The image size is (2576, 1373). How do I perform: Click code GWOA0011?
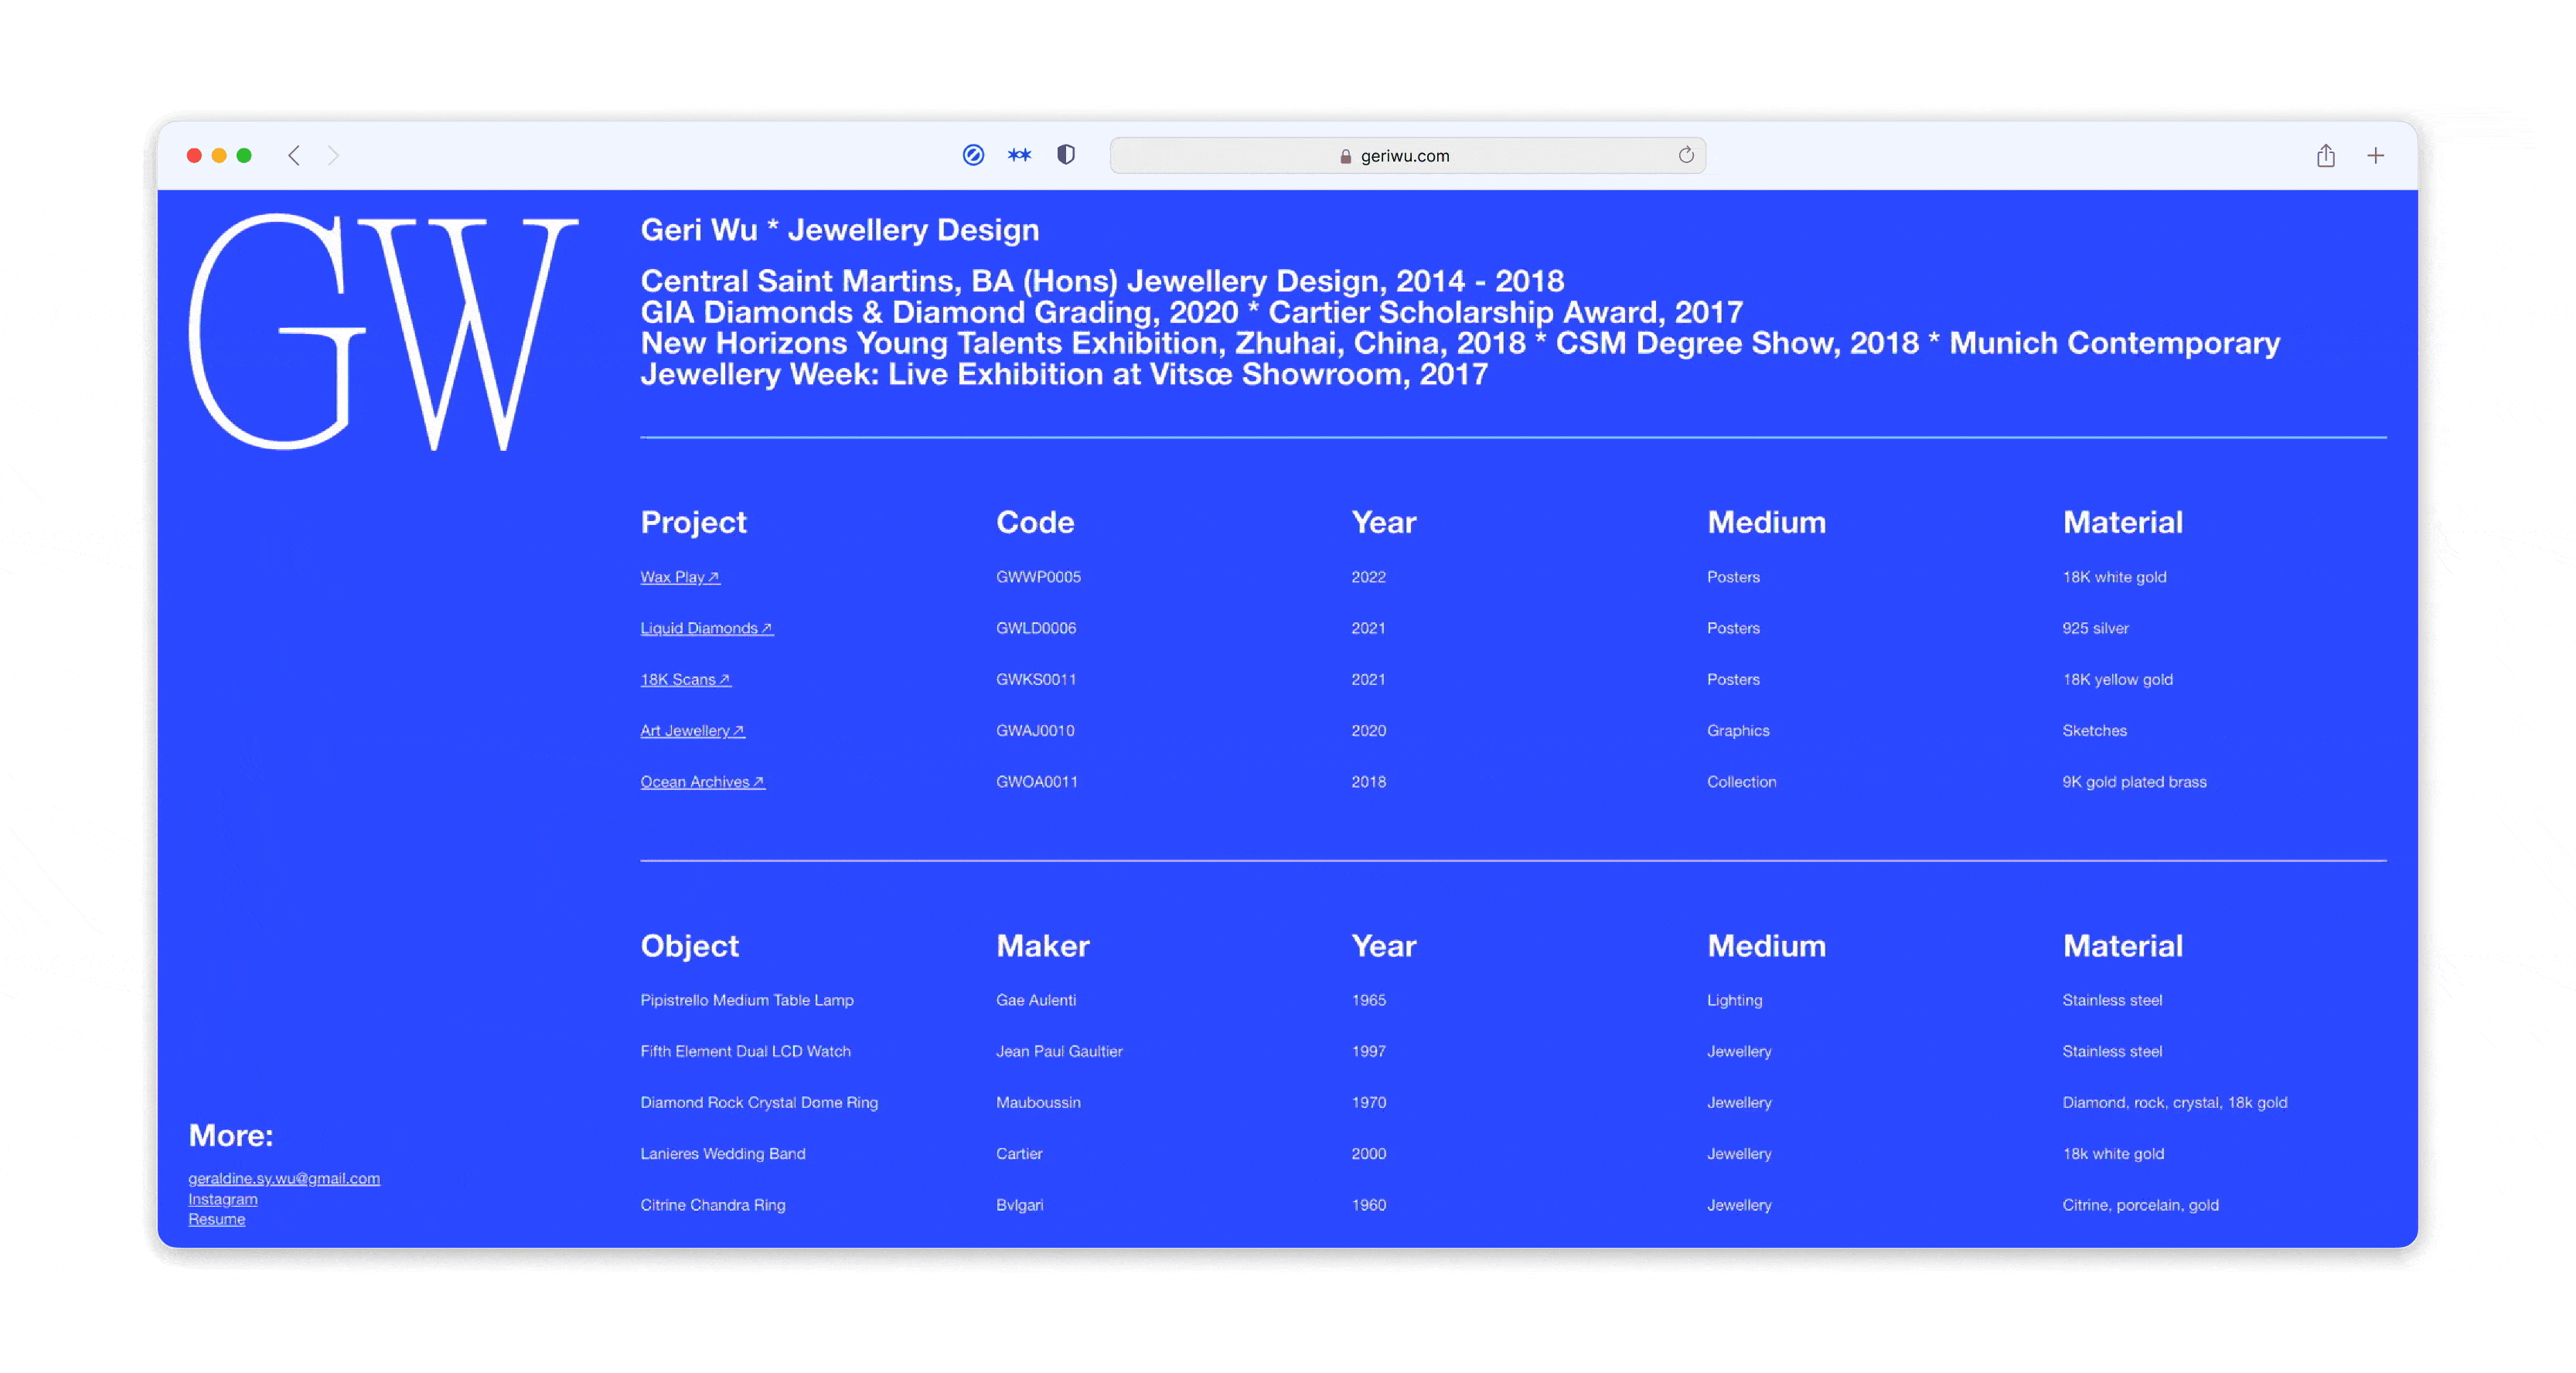1037,782
